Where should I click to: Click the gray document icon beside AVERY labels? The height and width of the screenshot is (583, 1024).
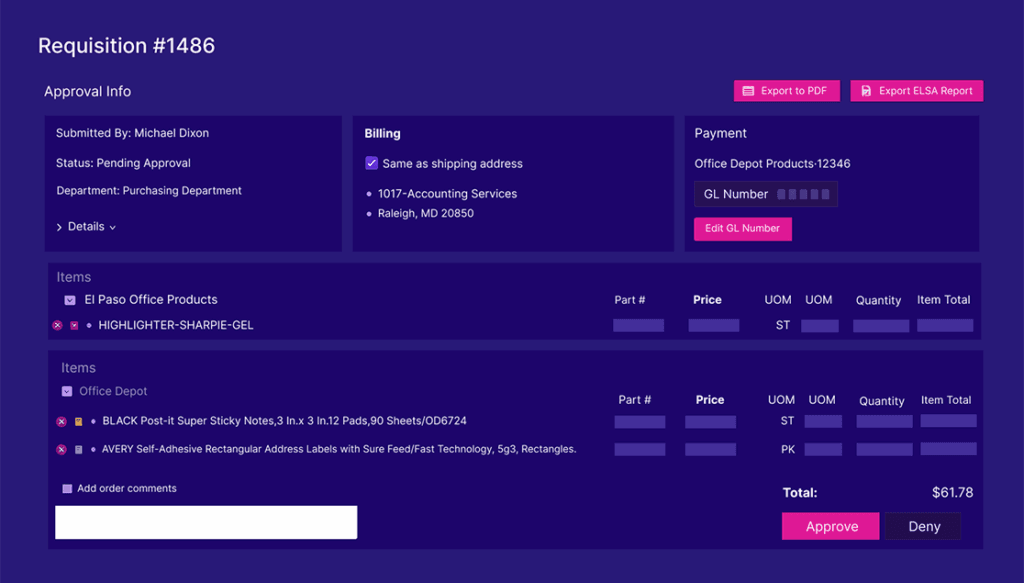79,450
